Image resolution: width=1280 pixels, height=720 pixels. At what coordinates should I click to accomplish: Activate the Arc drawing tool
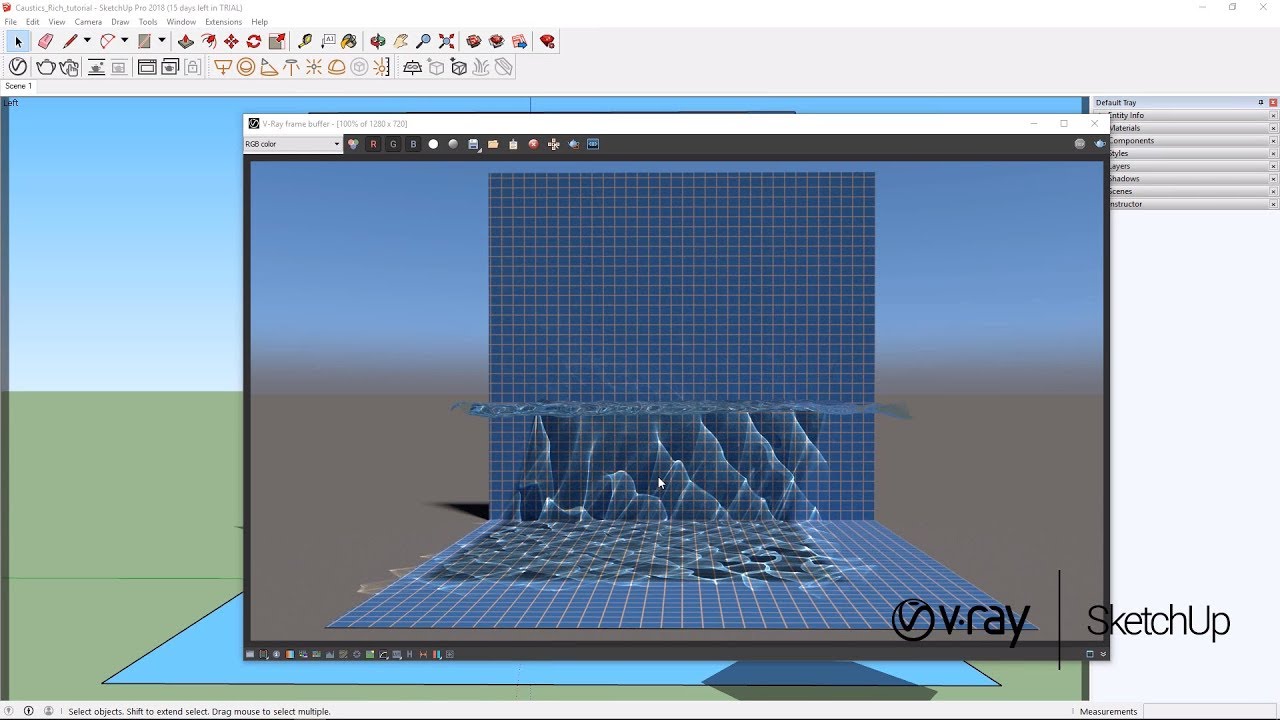[107, 41]
